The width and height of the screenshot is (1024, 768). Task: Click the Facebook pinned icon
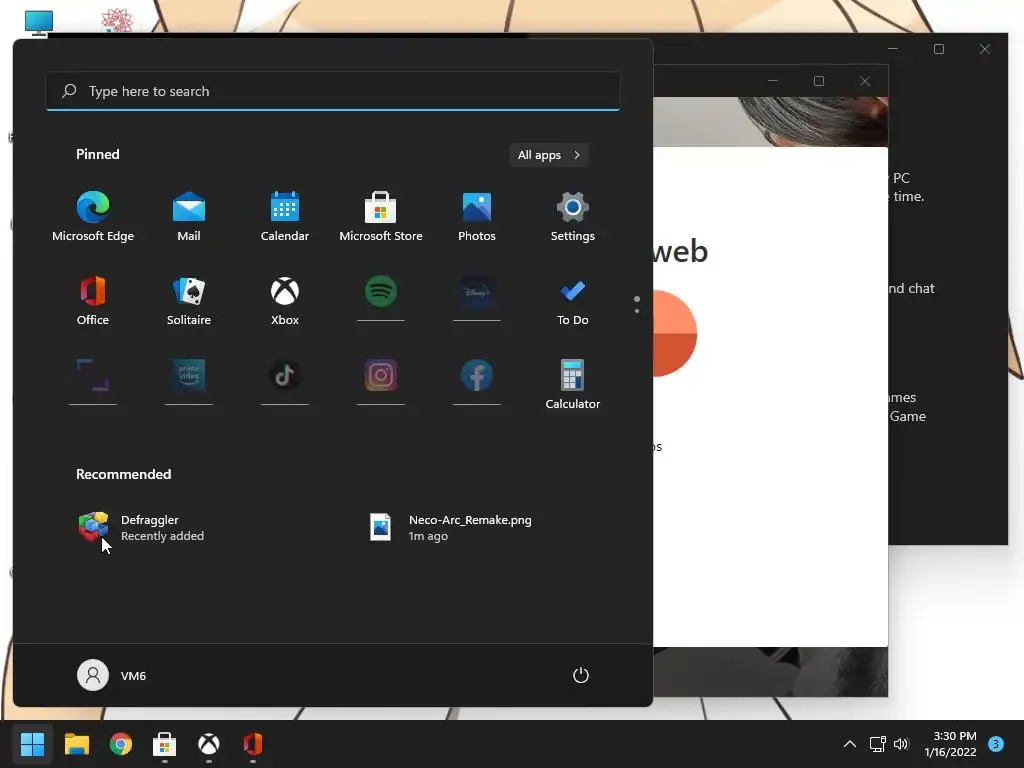477,376
